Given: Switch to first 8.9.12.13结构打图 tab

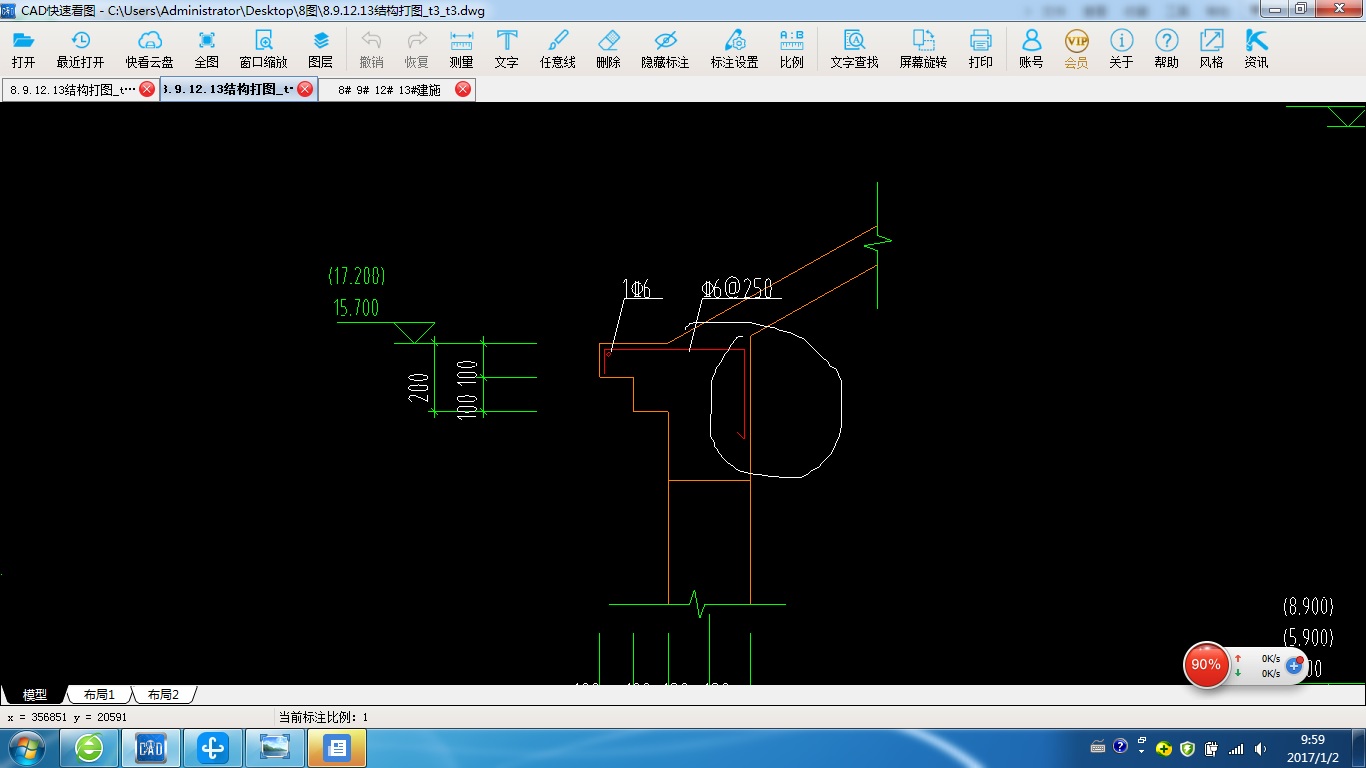Looking at the screenshot, I should 72,89.
